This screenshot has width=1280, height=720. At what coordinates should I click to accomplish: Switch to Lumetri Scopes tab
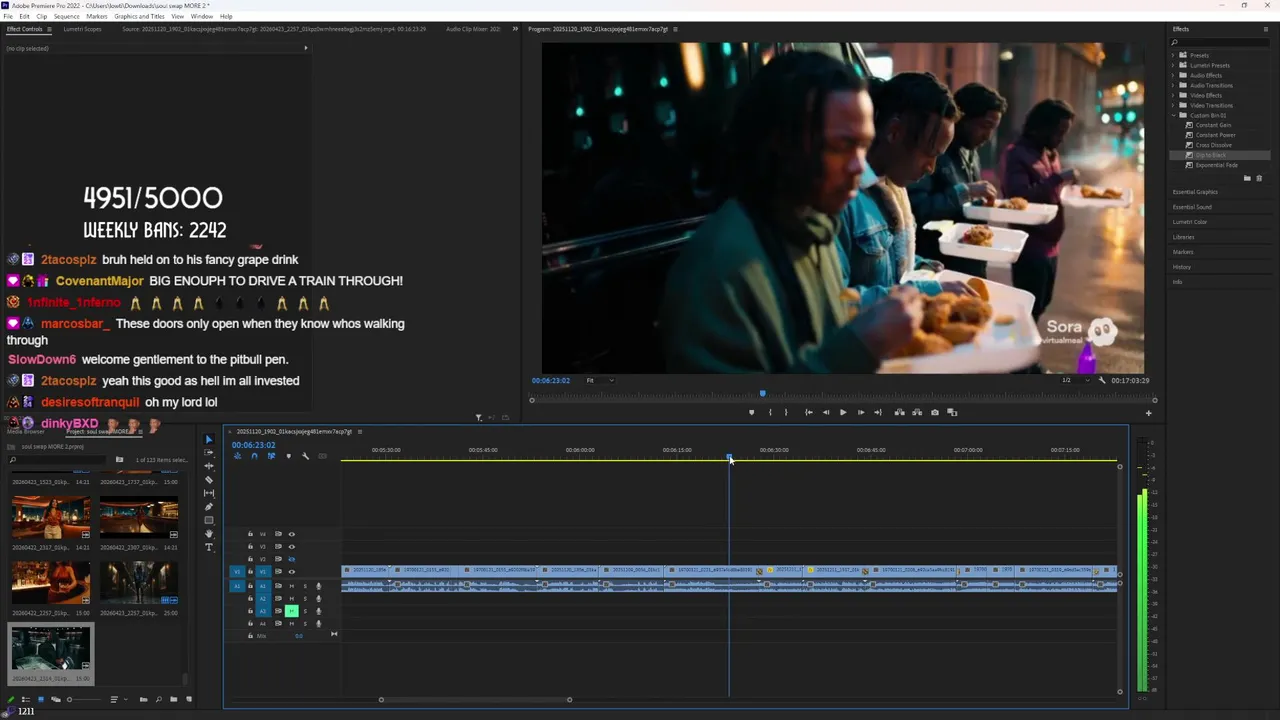click(82, 29)
